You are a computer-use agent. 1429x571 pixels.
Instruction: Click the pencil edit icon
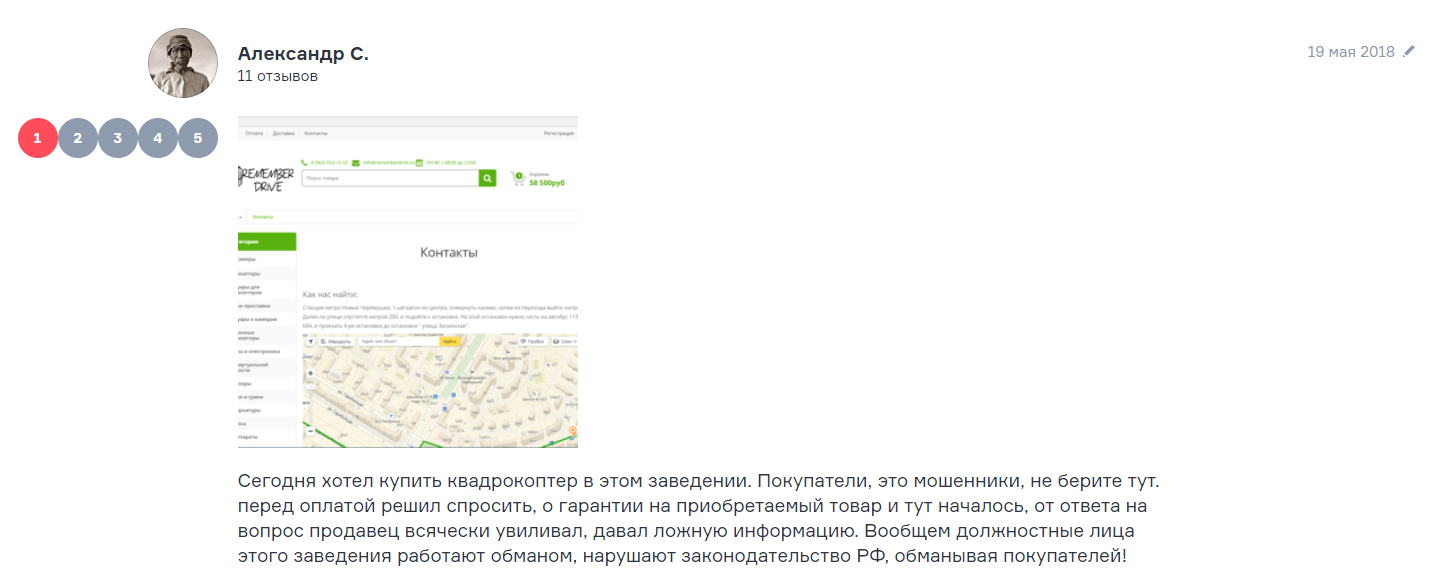pos(1409,51)
